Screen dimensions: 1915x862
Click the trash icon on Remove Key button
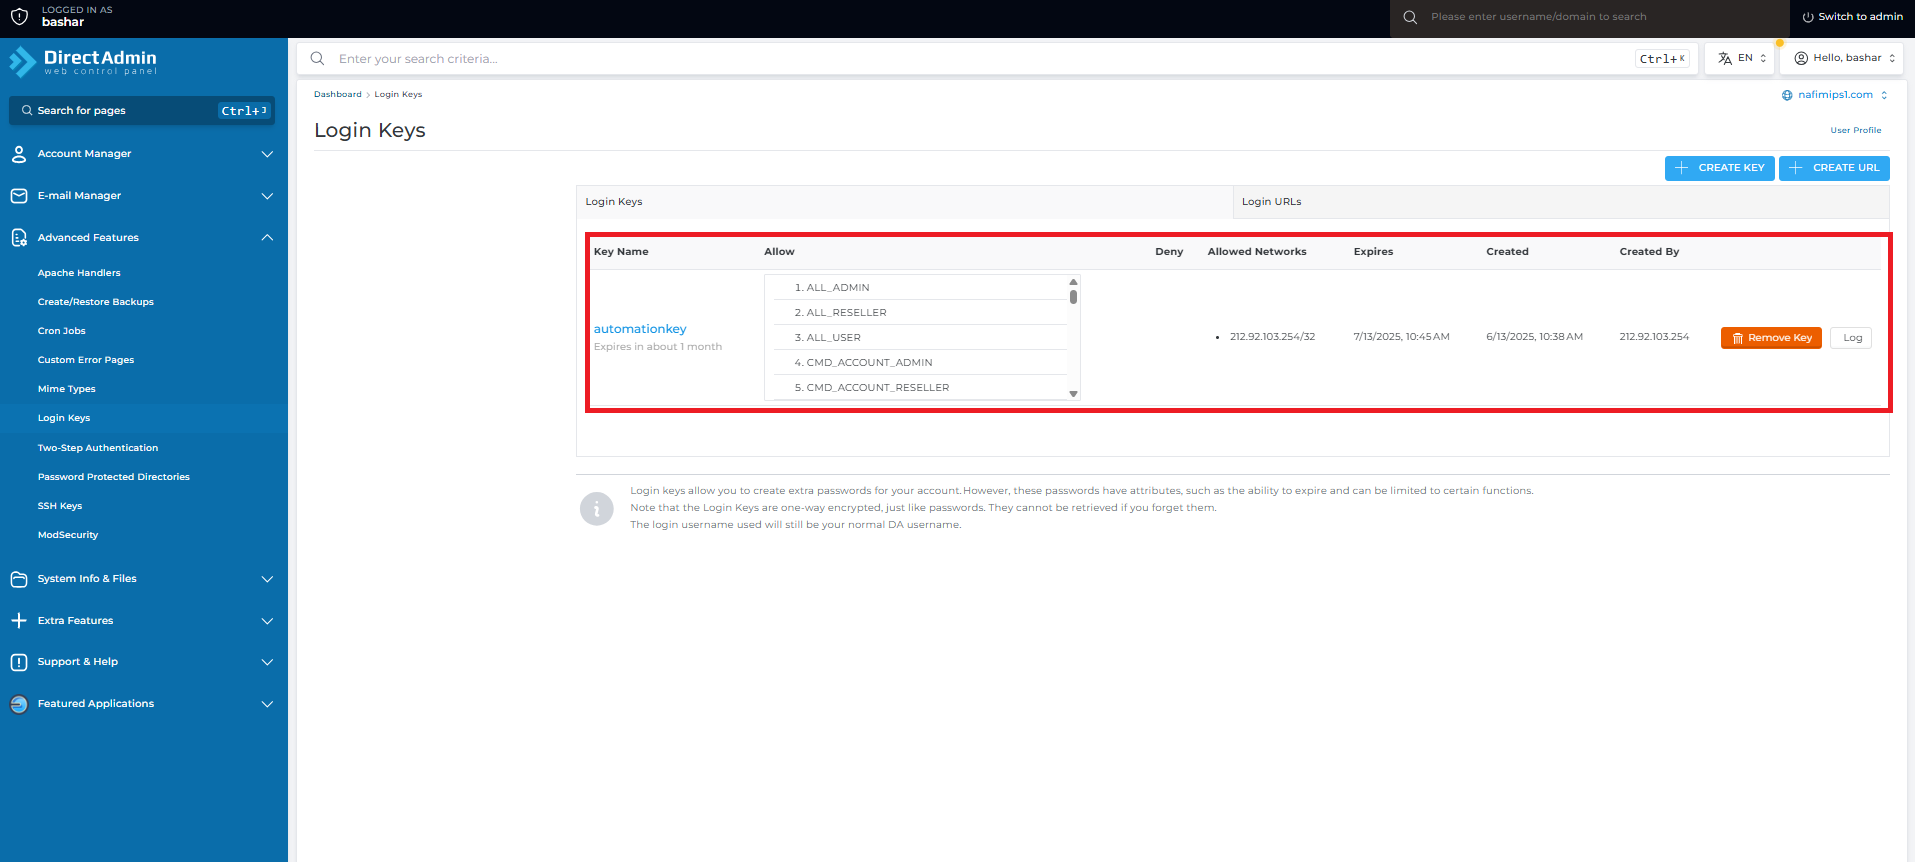[x=1738, y=338]
